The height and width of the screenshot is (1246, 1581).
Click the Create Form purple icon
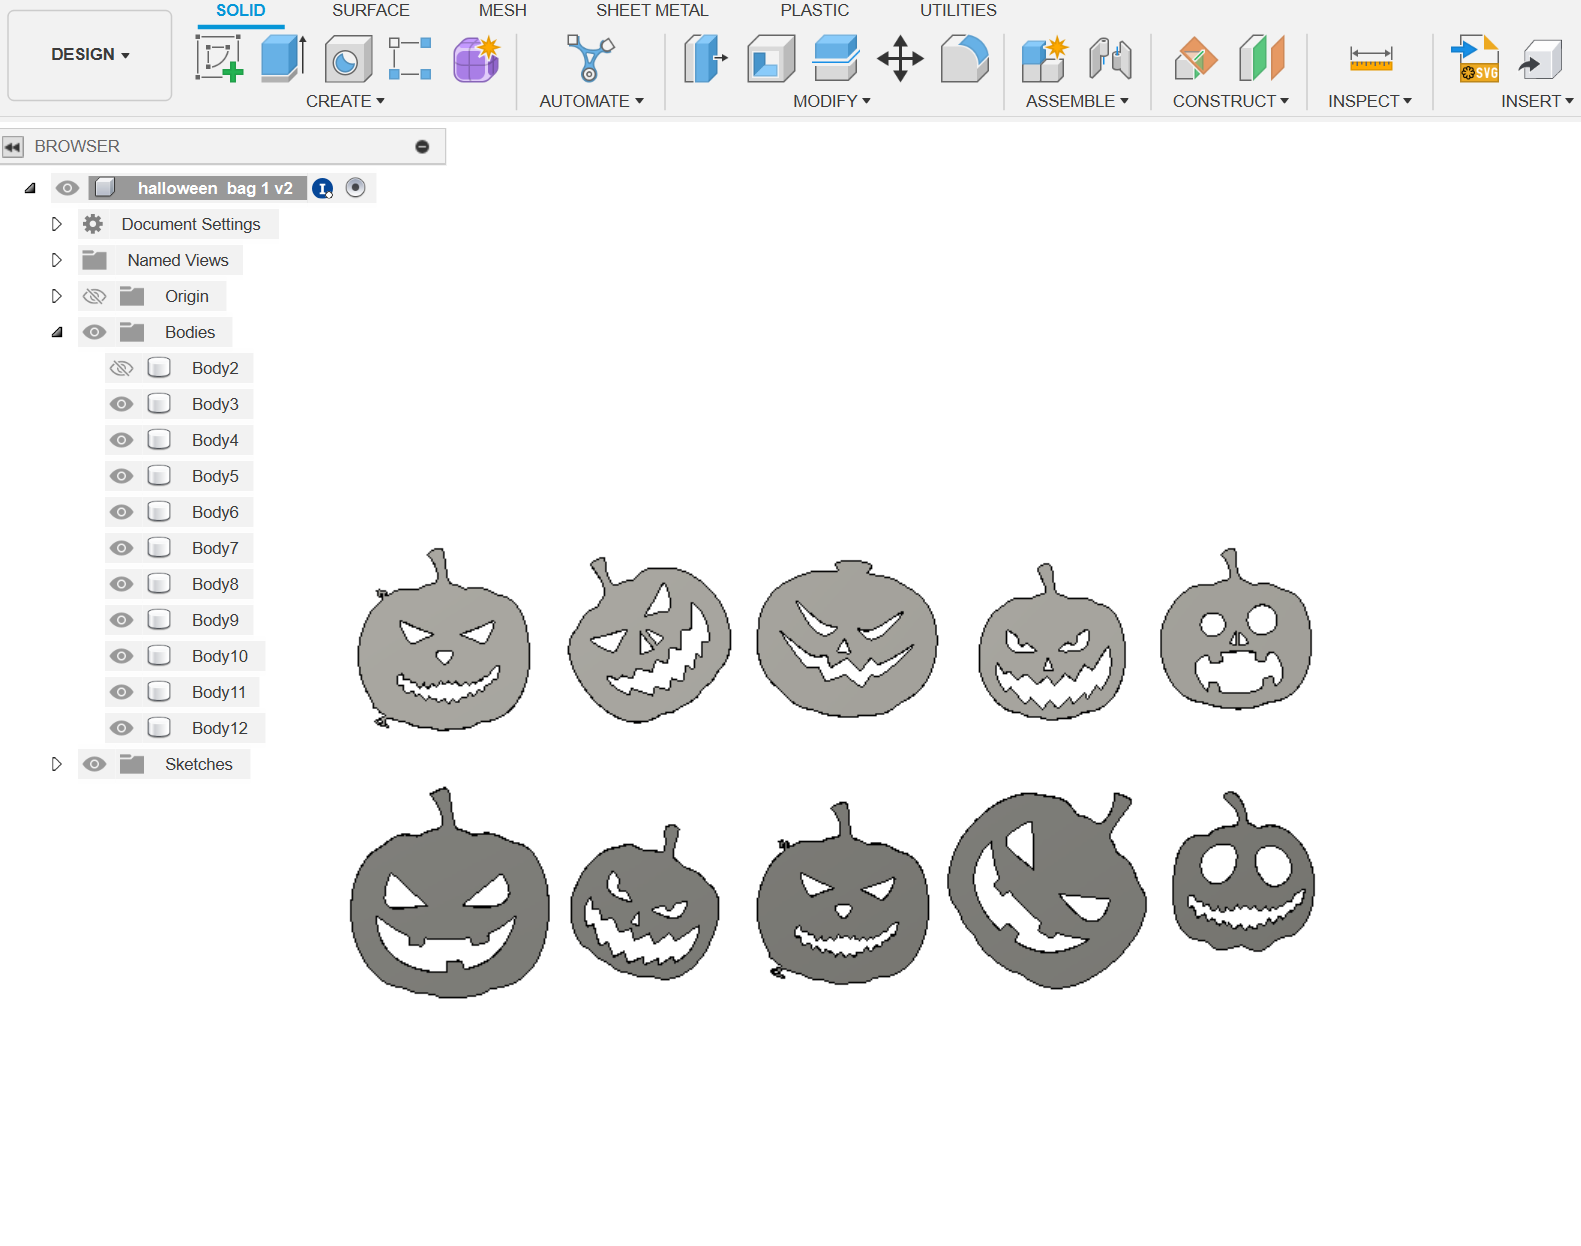click(476, 59)
